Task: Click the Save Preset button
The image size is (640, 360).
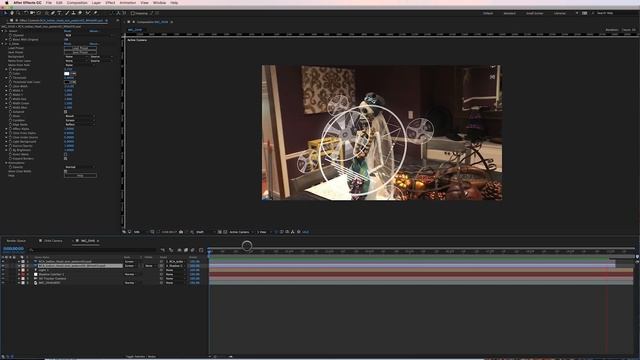Action: pos(80,52)
